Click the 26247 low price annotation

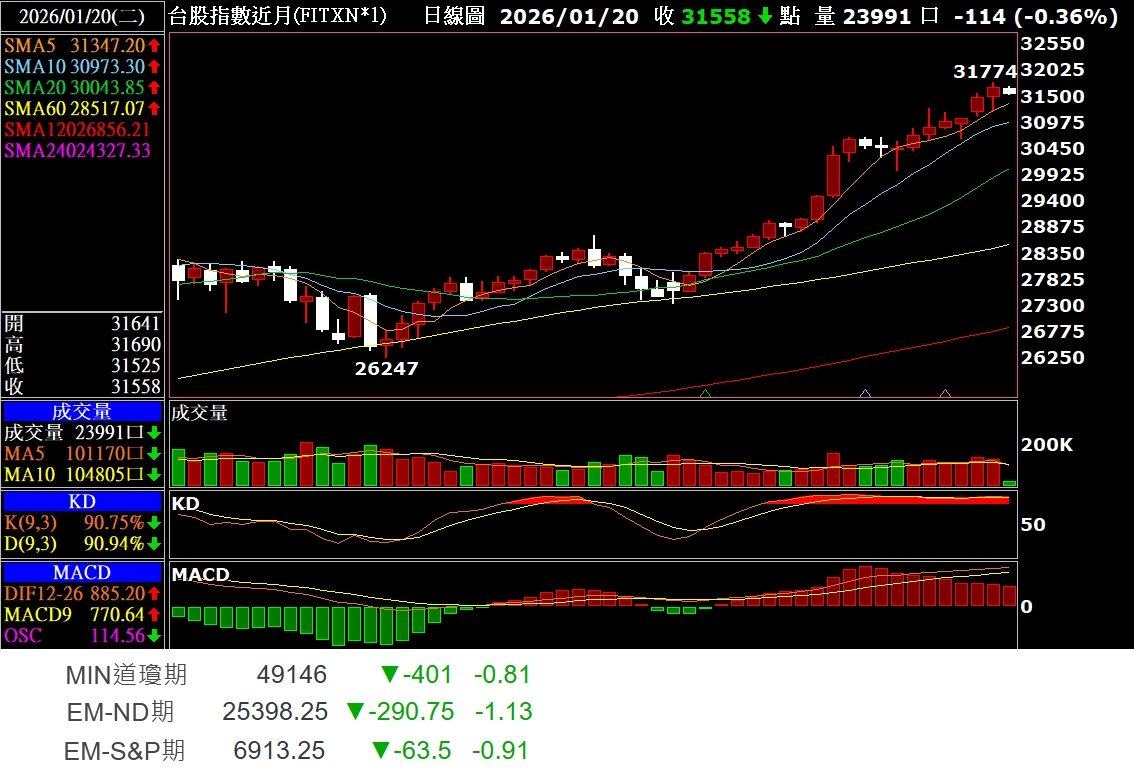(386, 369)
